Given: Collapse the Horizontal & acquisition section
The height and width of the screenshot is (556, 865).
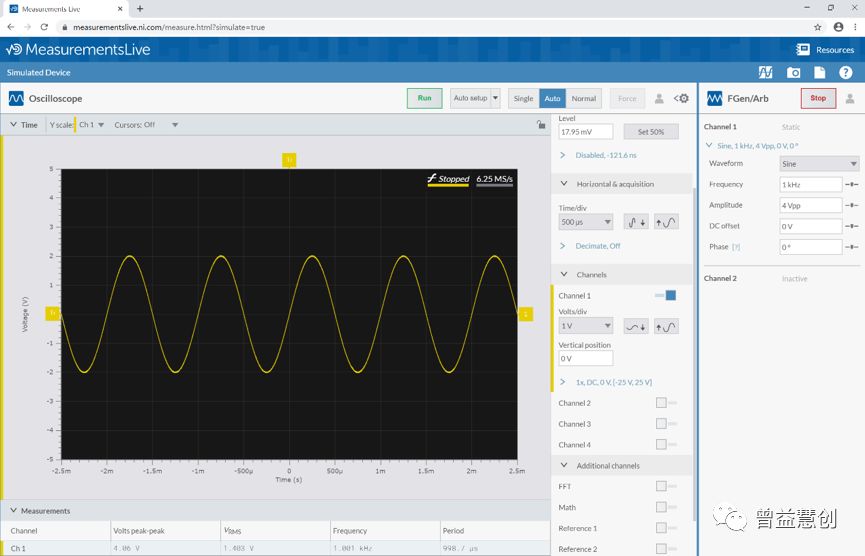Looking at the screenshot, I should [x=565, y=184].
